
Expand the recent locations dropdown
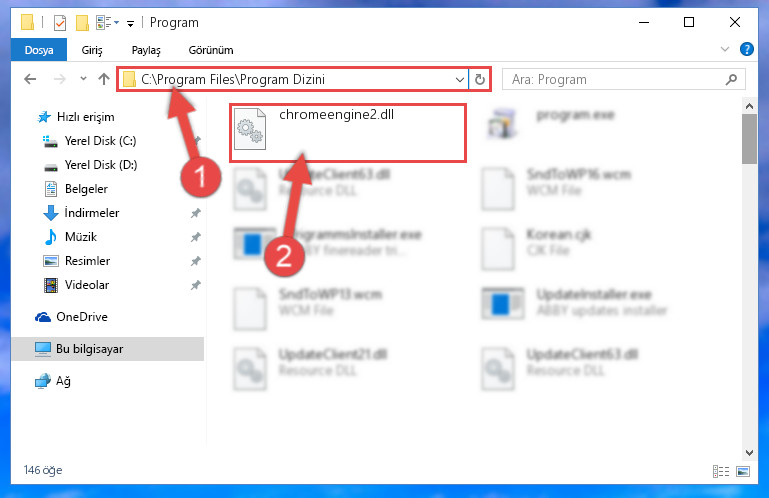pos(83,79)
